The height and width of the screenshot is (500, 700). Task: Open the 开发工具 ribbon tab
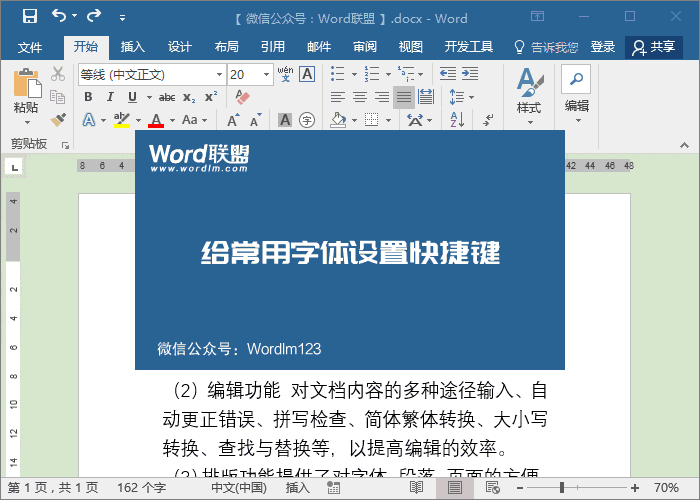pos(469,46)
